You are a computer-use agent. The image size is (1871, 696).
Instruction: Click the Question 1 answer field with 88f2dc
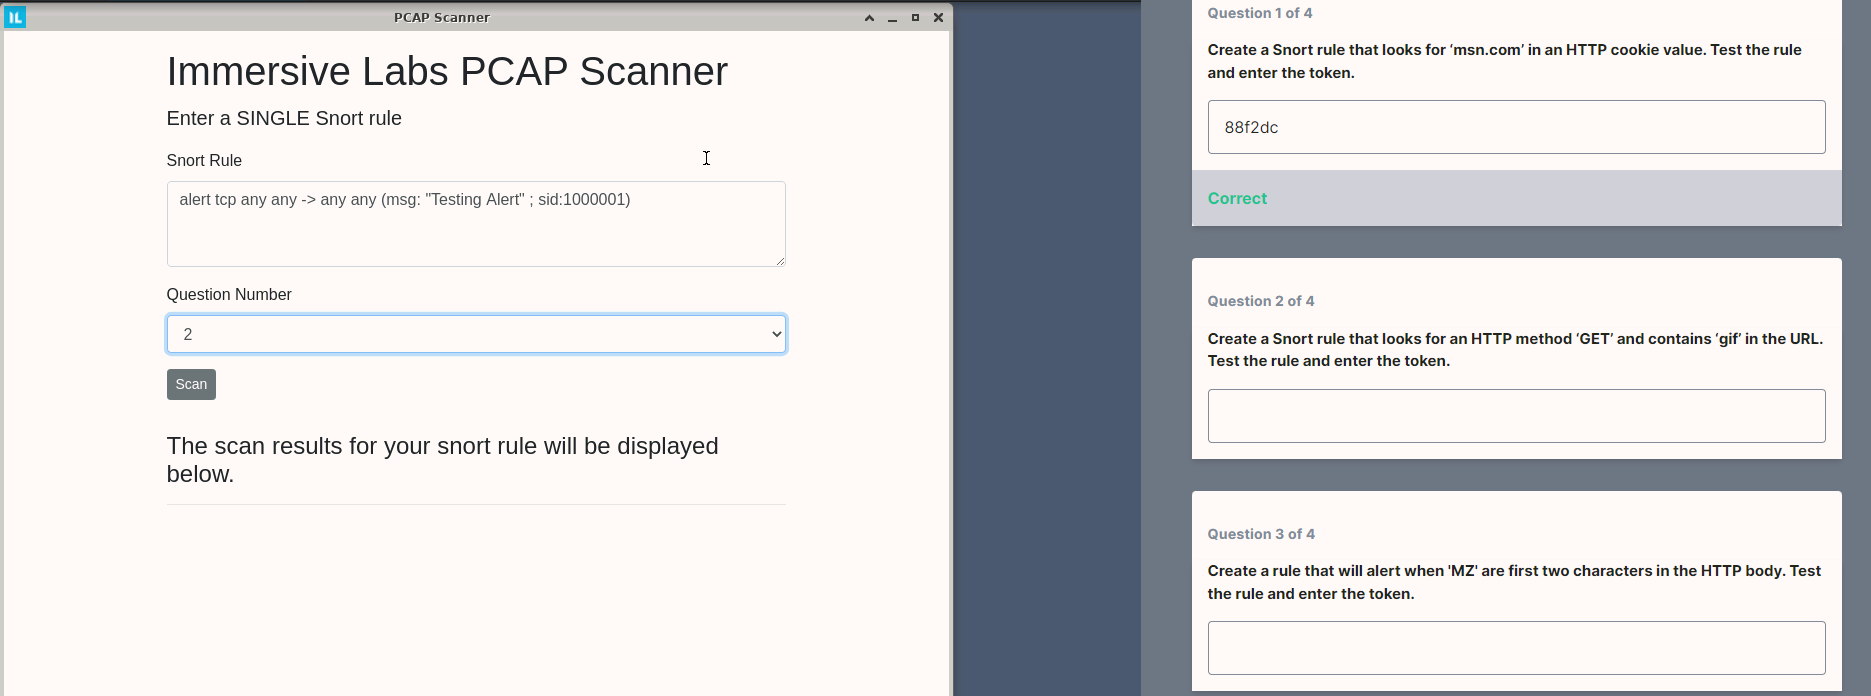(1516, 127)
